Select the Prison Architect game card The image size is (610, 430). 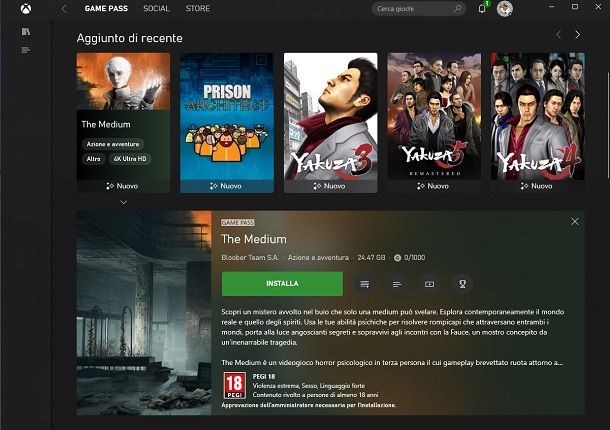tap(227, 123)
